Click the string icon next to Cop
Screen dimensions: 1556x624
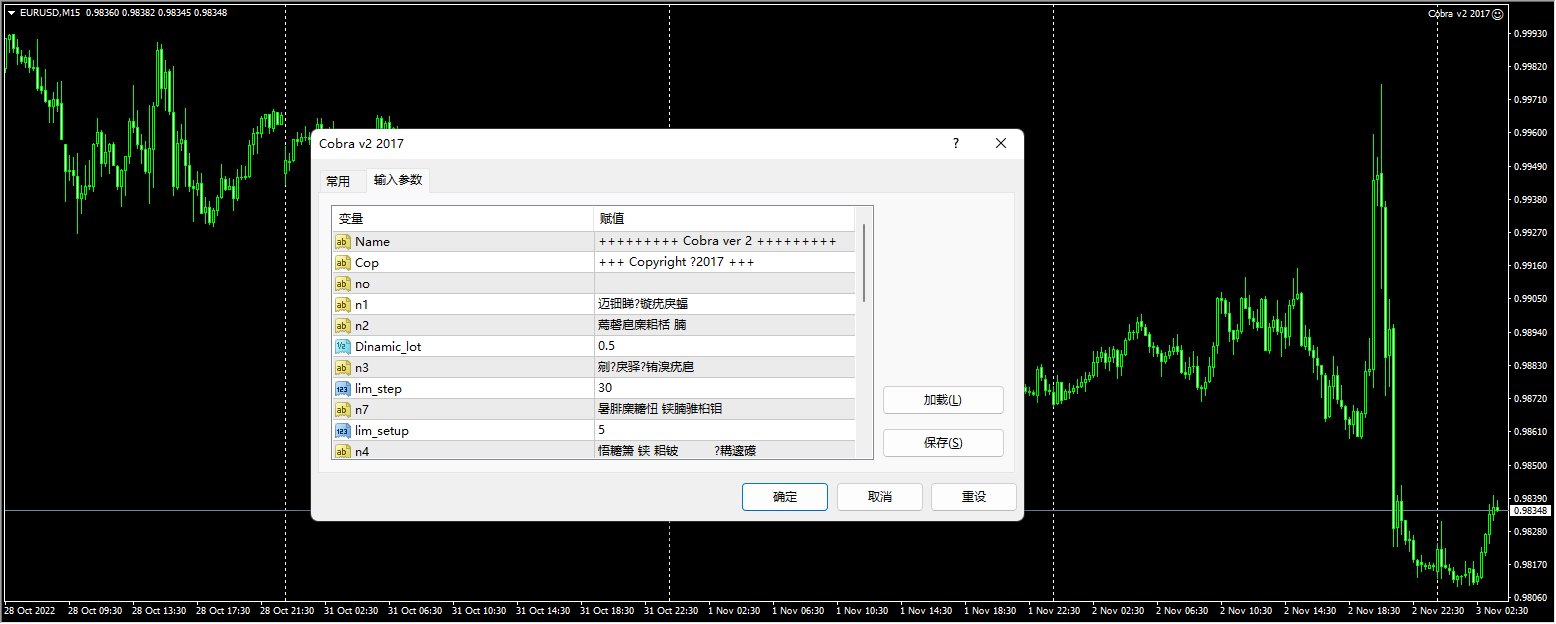(x=342, y=263)
